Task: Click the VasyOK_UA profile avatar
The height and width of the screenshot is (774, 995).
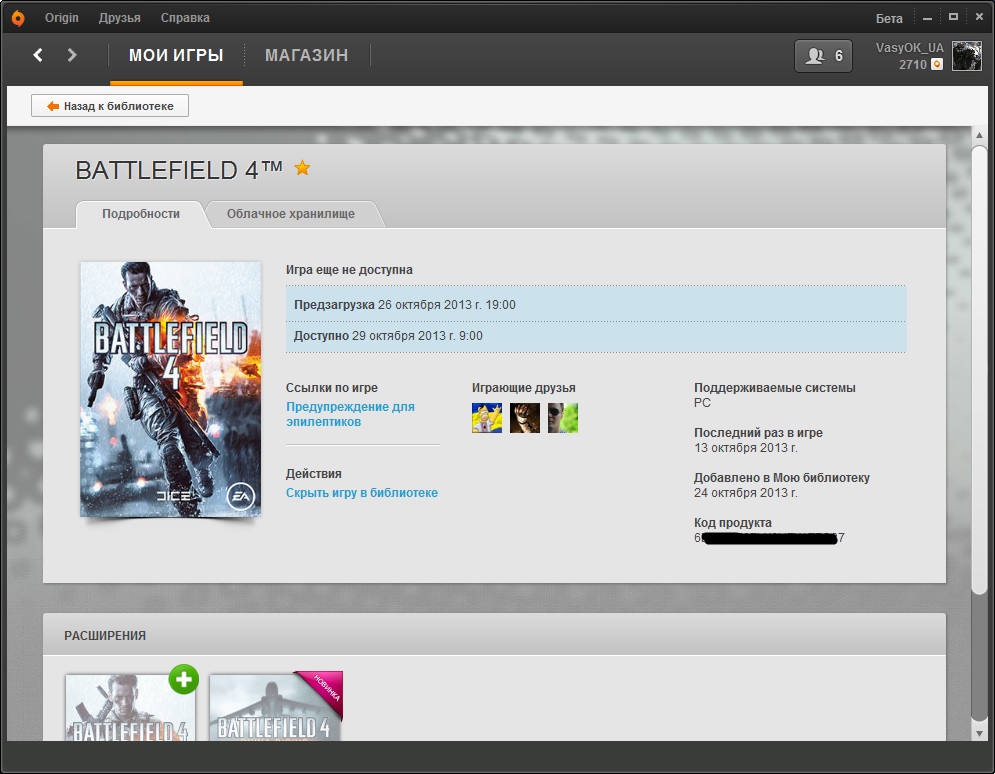Action: pos(966,56)
